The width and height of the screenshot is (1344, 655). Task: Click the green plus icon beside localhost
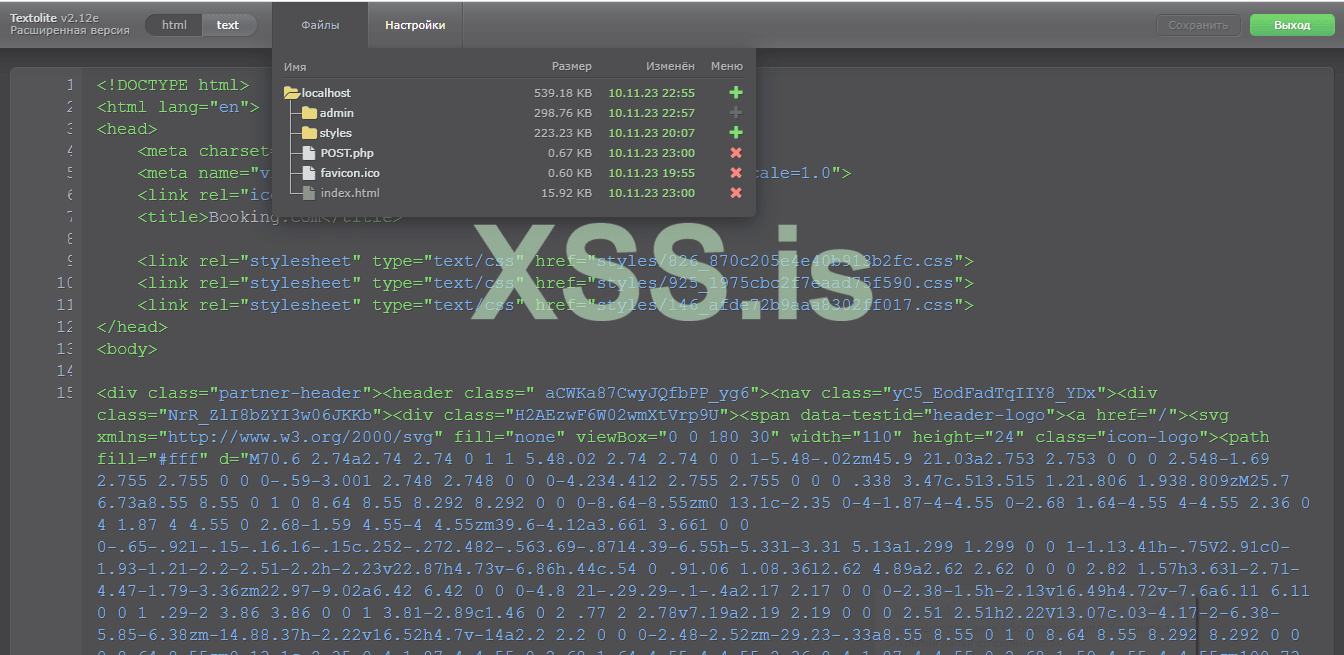click(736, 92)
